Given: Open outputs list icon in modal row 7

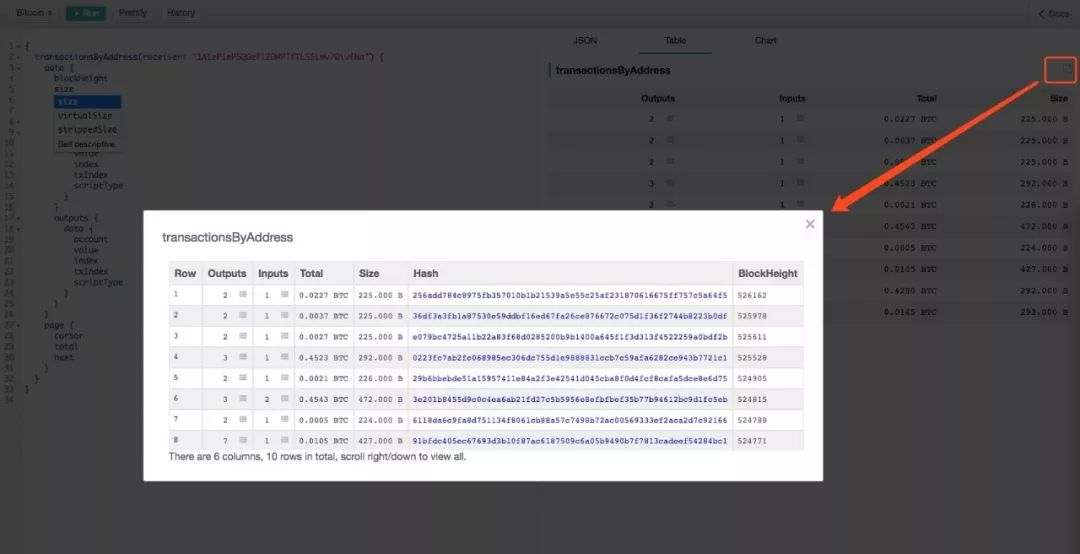Looking at the screenshot, I should [243, 419].
